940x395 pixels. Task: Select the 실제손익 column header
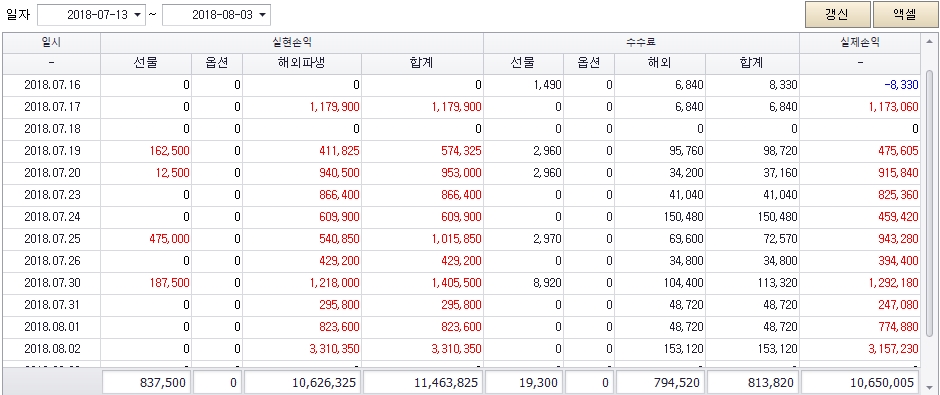860,43
